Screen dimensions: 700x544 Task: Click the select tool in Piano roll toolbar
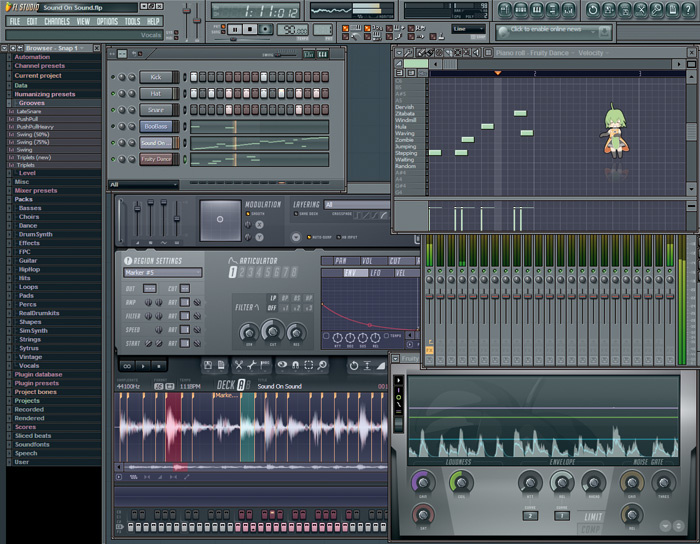[x=457, y=53]
